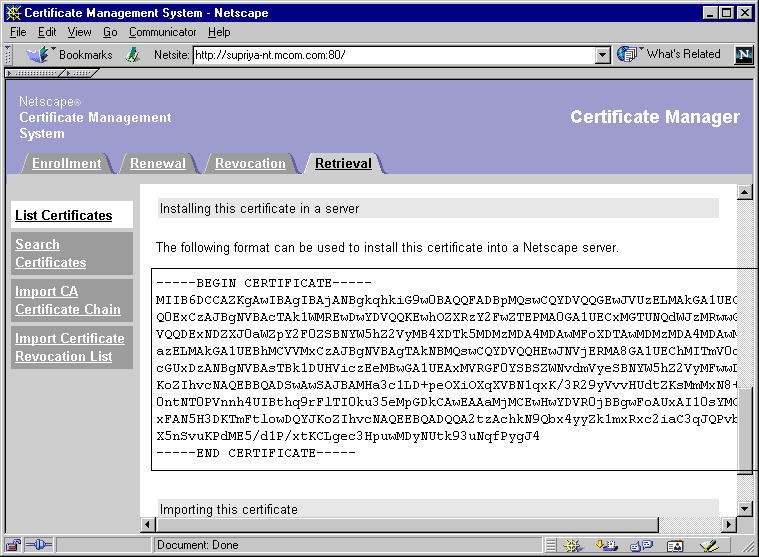Click the certificate line starting with X5nSvuKPdME5
This screenshot has width=759, height=557.
click(348, 436)
